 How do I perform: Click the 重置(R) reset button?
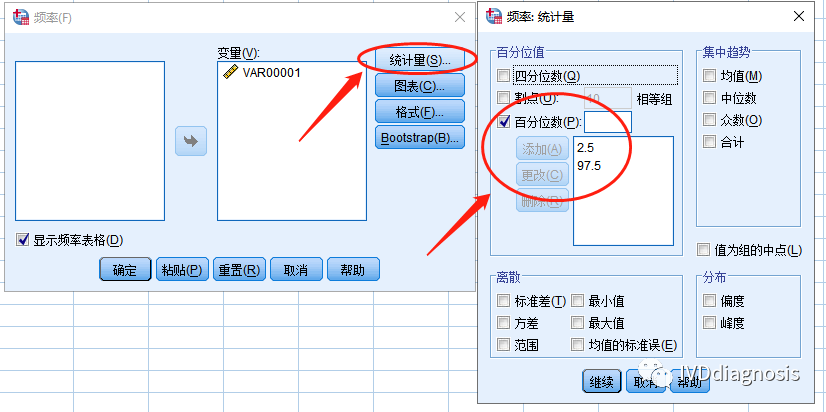(x=239, y=269)
